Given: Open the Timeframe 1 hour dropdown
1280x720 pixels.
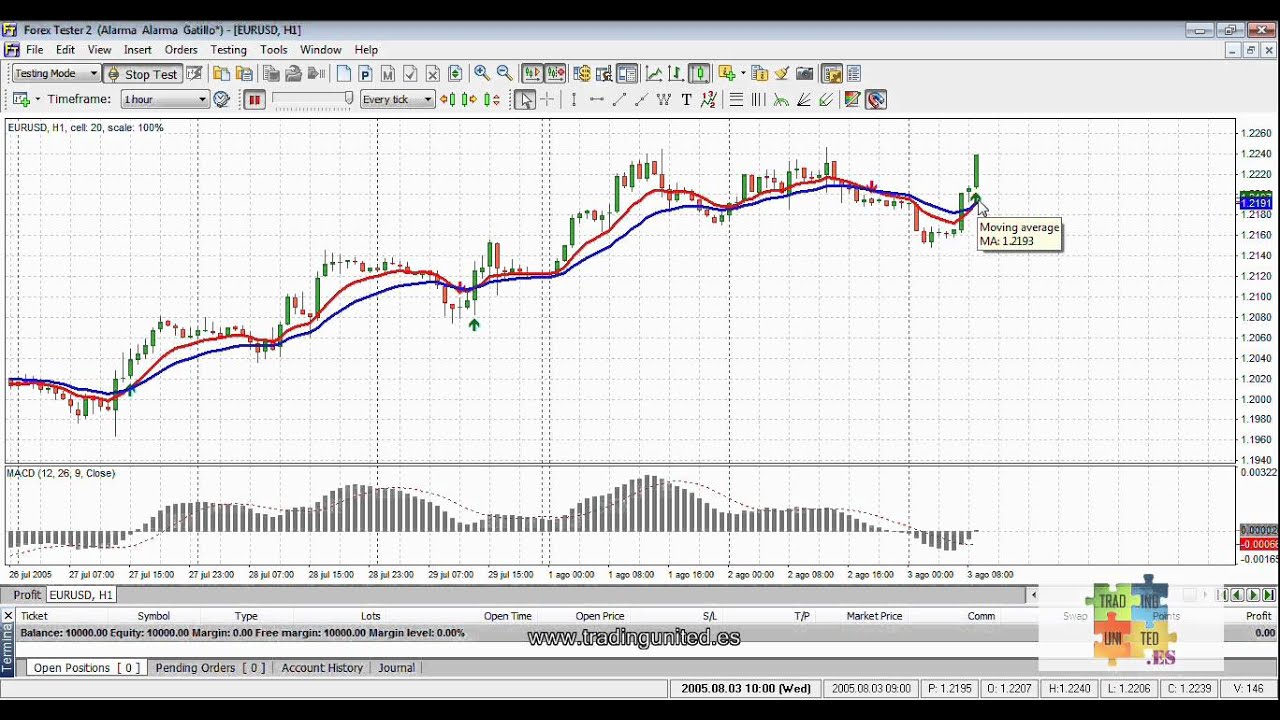Looking at the screenshot, I should 165,99.
